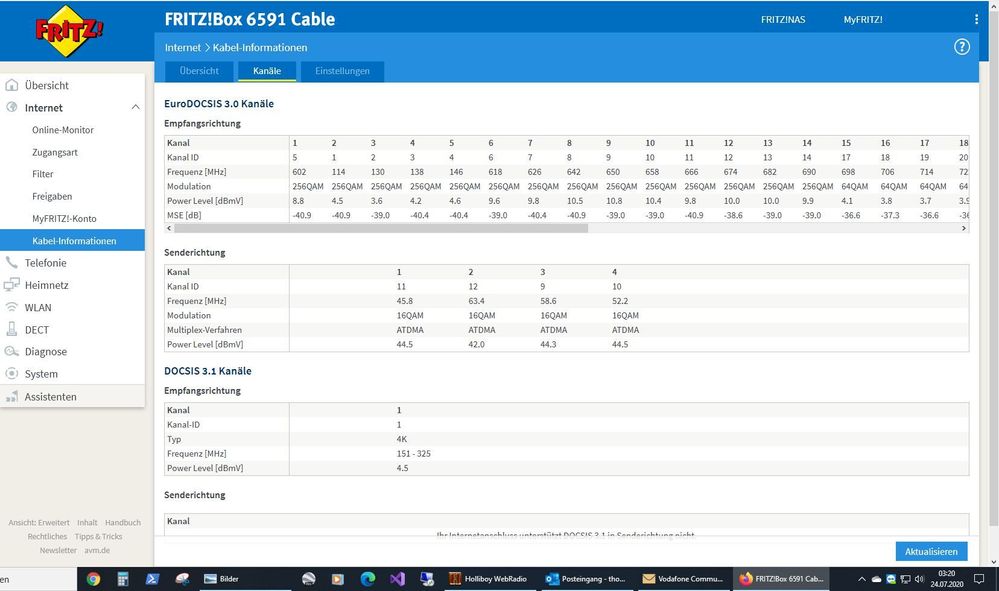The width and height of the screenshot is (999, 591).
Task: Open the Newsletter footer link
Action: click(58, 551)
